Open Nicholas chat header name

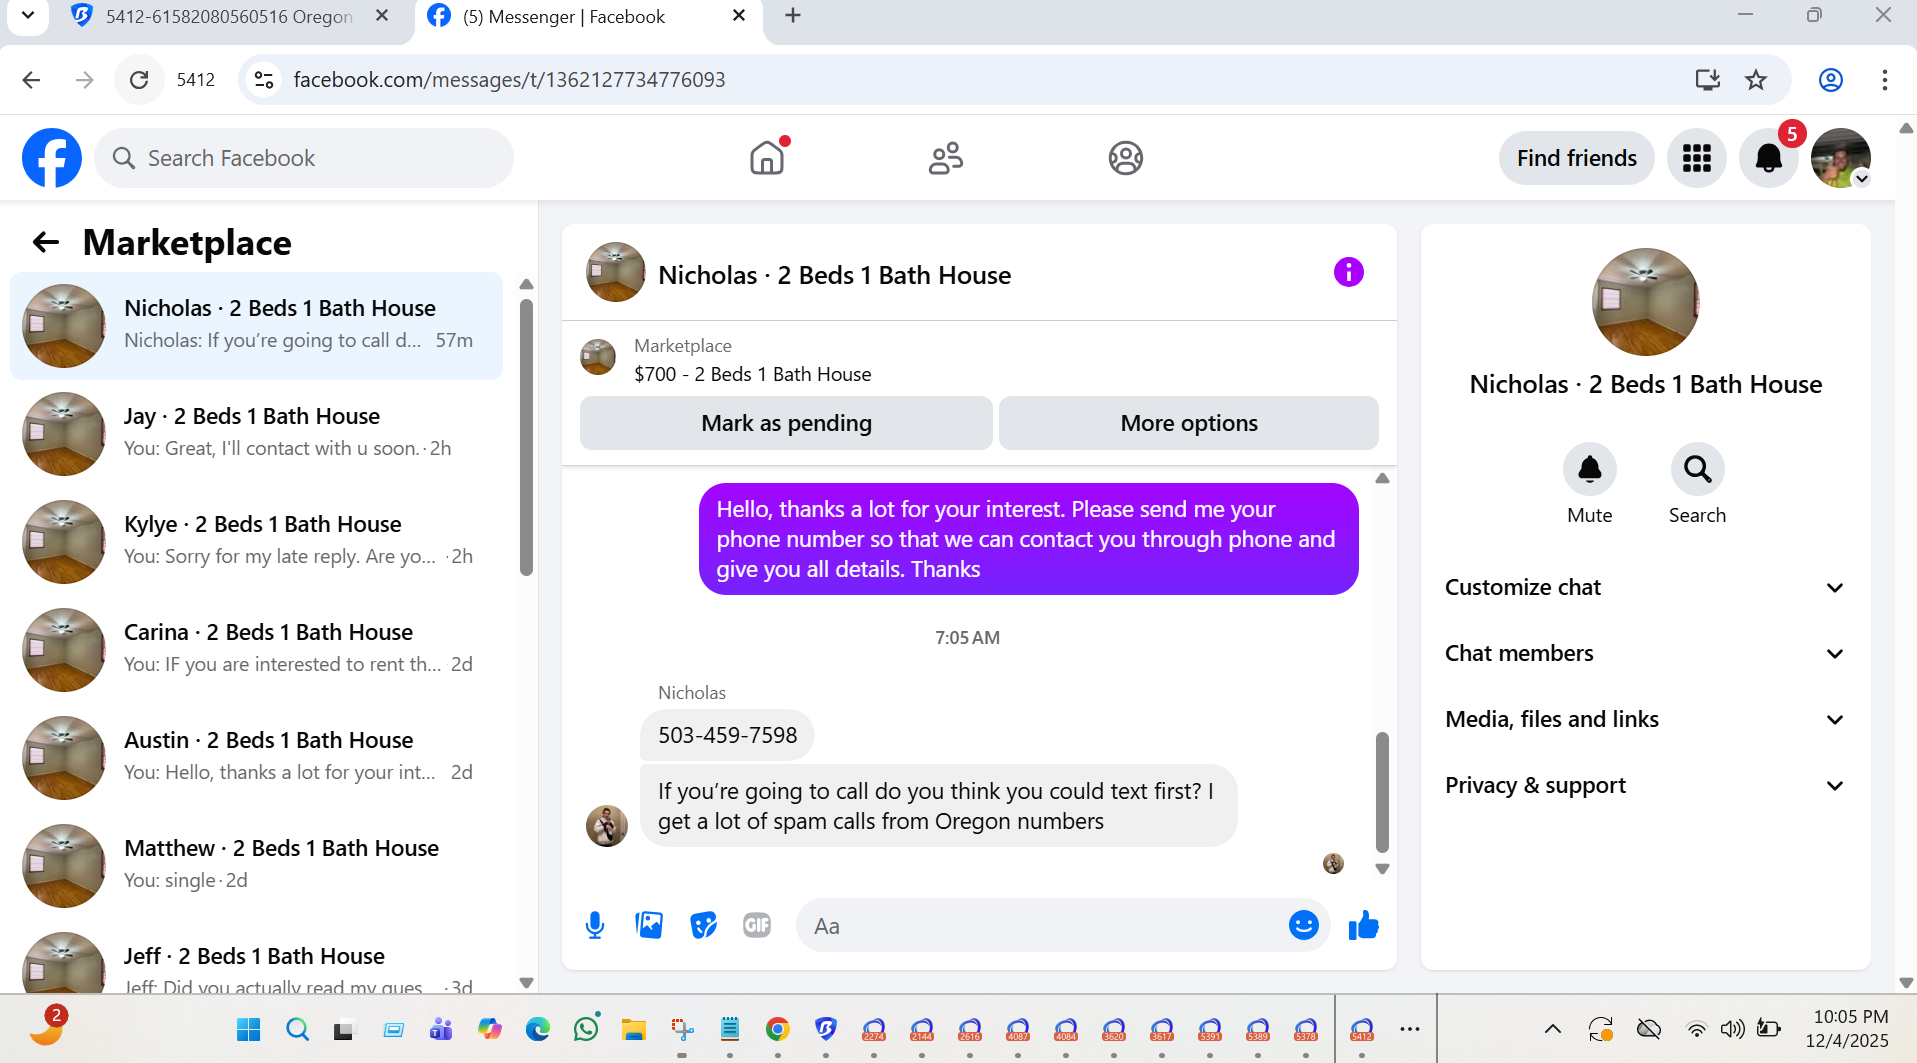pos(834,275)
